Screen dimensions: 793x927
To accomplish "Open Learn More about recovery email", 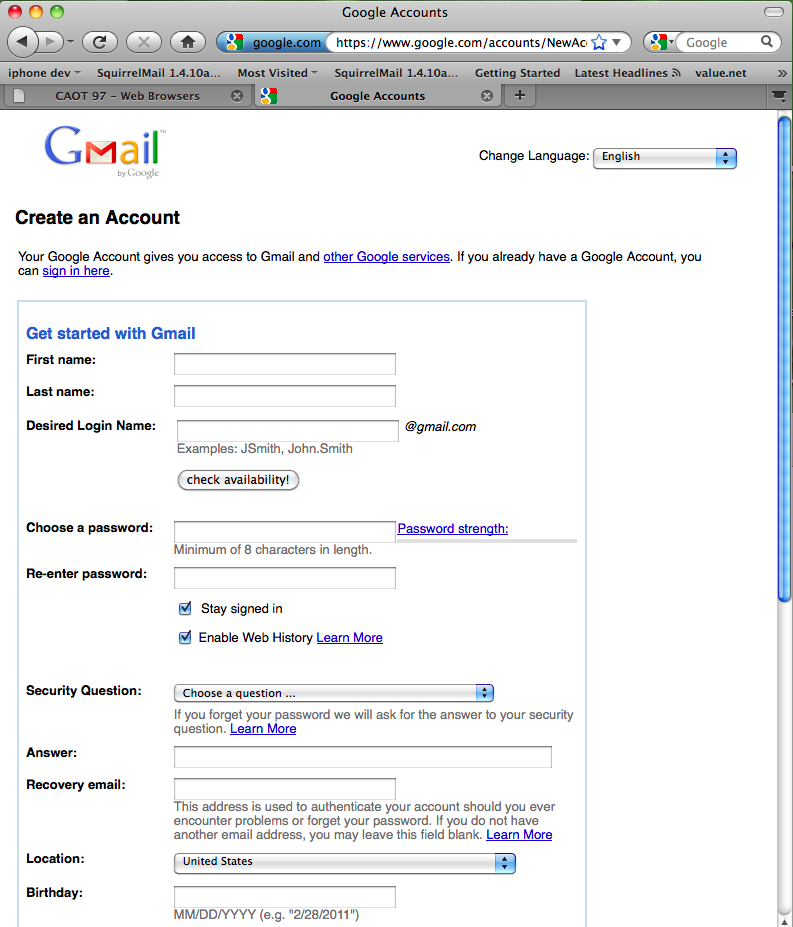I will pos(519,834).
